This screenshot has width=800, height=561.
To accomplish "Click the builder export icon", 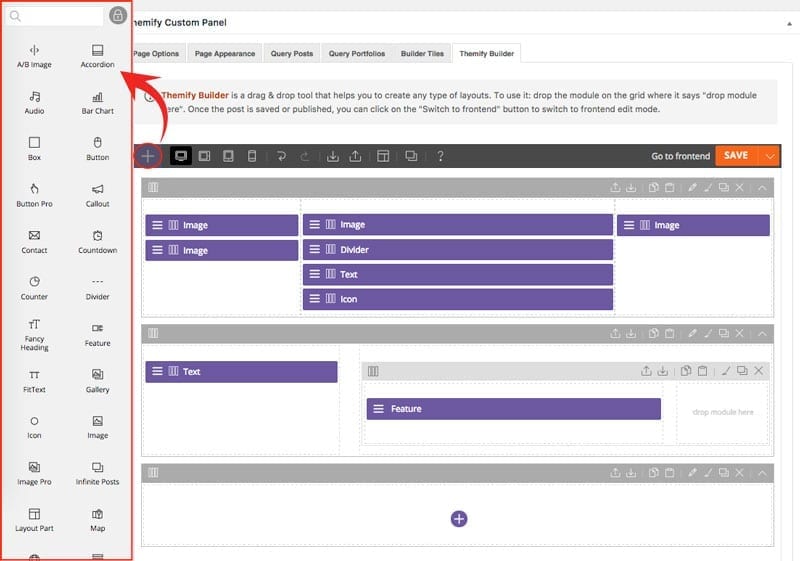I will [x=355, y=156].
